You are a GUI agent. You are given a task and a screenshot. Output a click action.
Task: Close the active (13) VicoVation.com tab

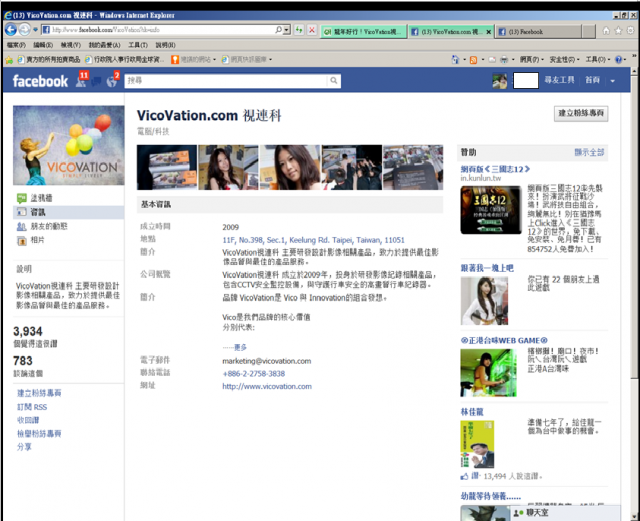[x=489, y=32]
